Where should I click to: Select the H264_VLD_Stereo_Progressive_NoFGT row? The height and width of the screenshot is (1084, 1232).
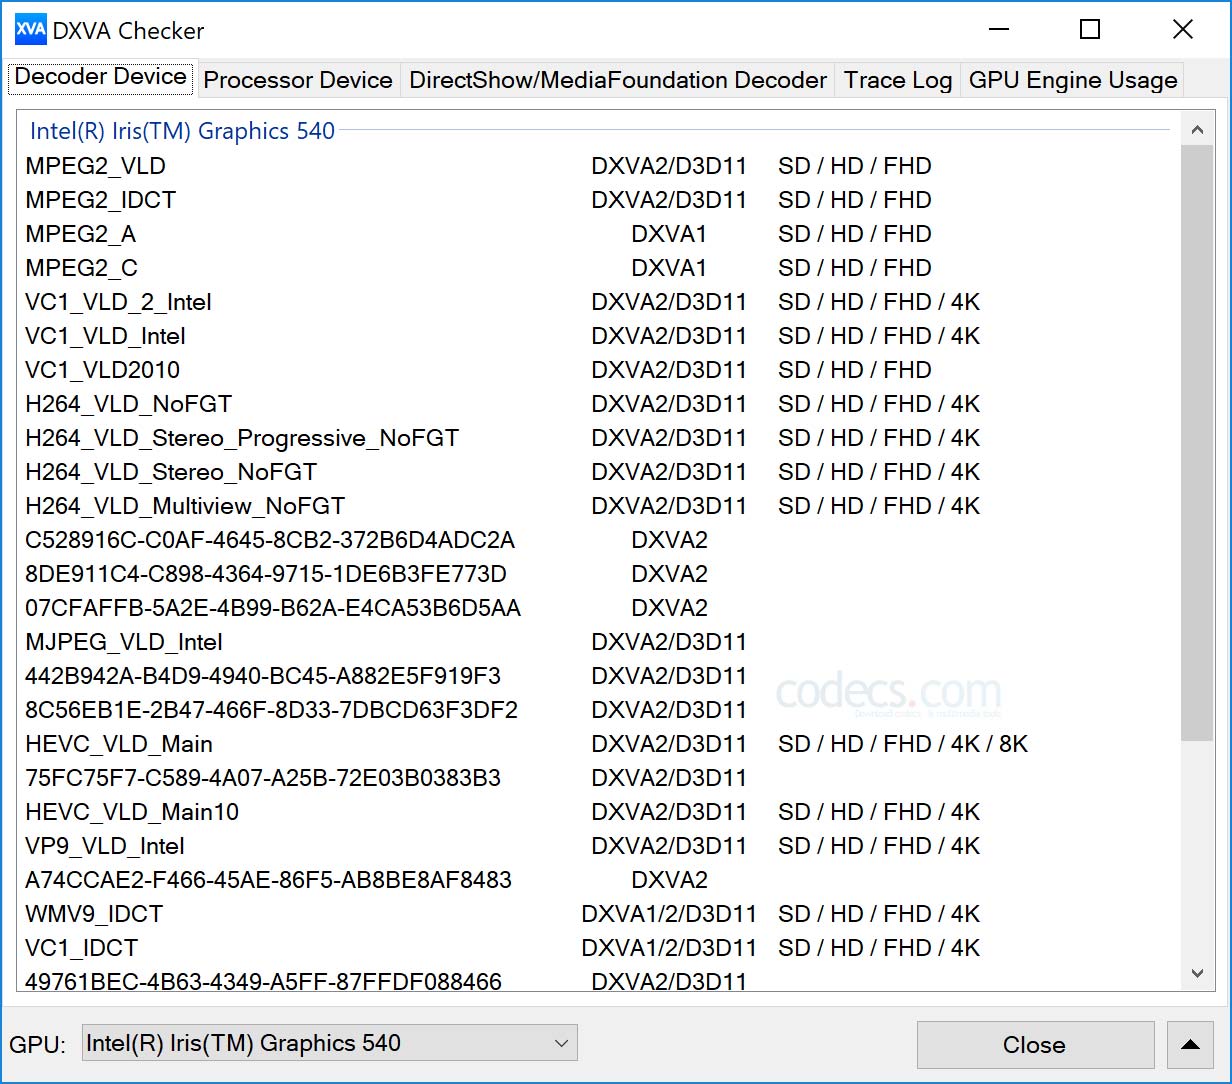[598, 438]
